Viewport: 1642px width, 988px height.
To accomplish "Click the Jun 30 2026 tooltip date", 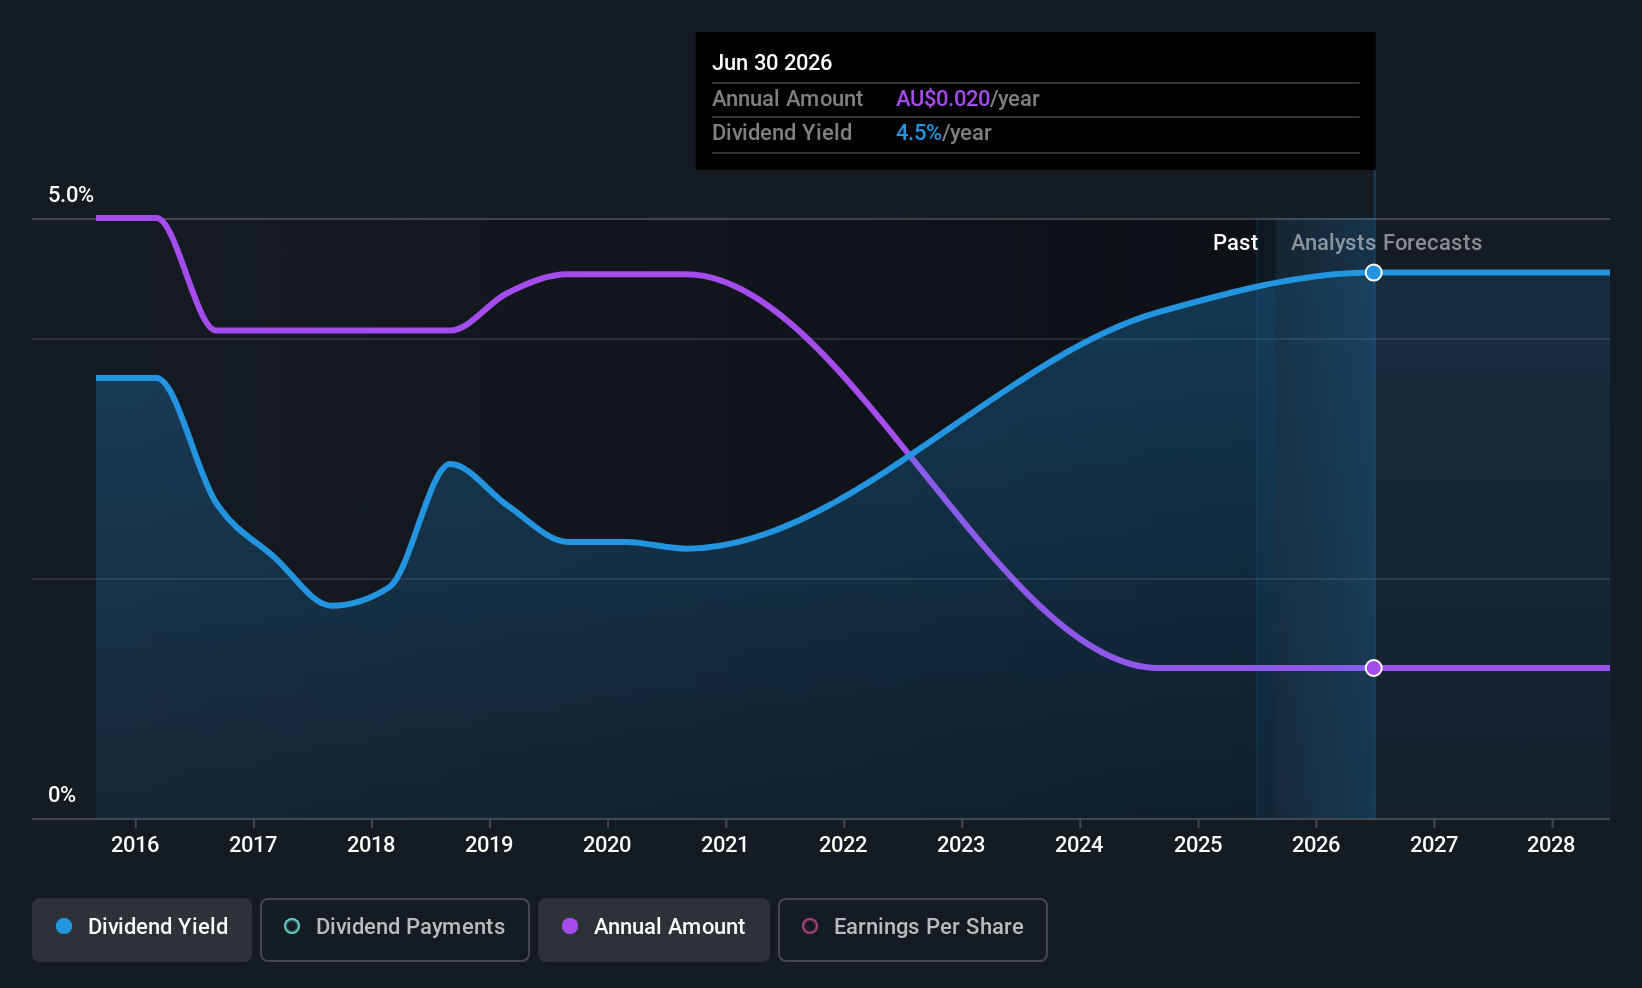I will tap(772, 63).
